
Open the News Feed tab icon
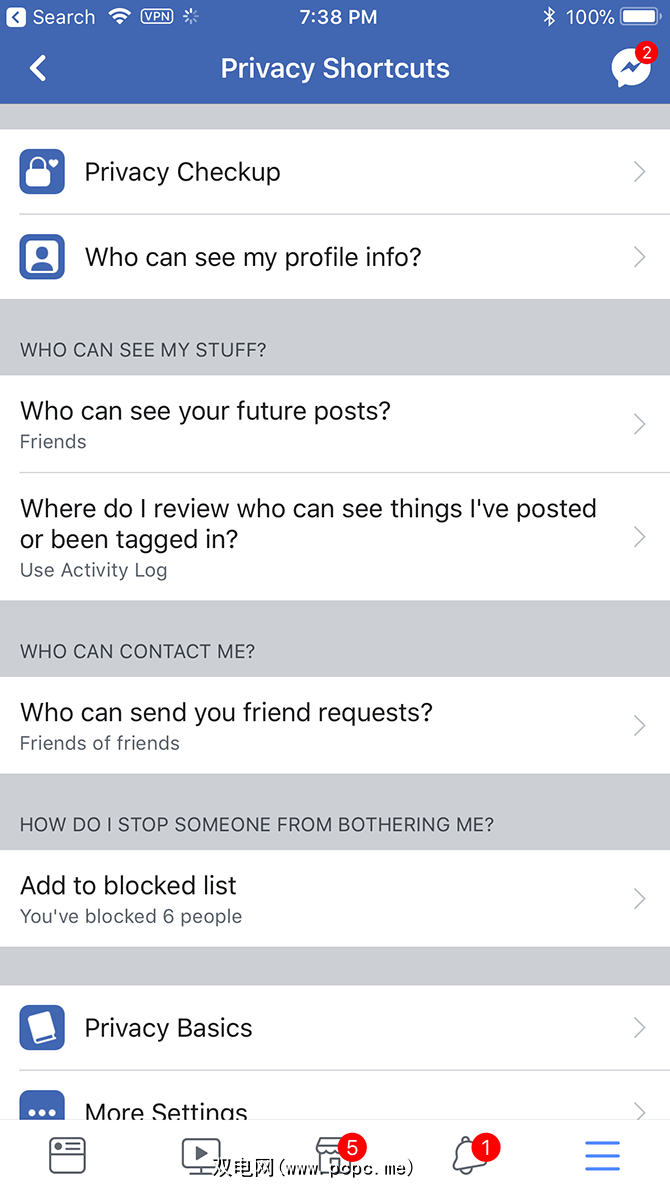point(68,1156)
